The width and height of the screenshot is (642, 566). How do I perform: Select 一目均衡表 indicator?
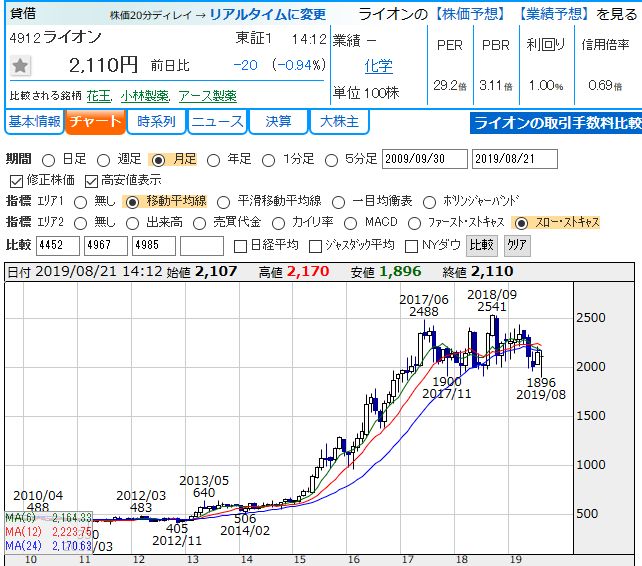click(x=338, y=202)
